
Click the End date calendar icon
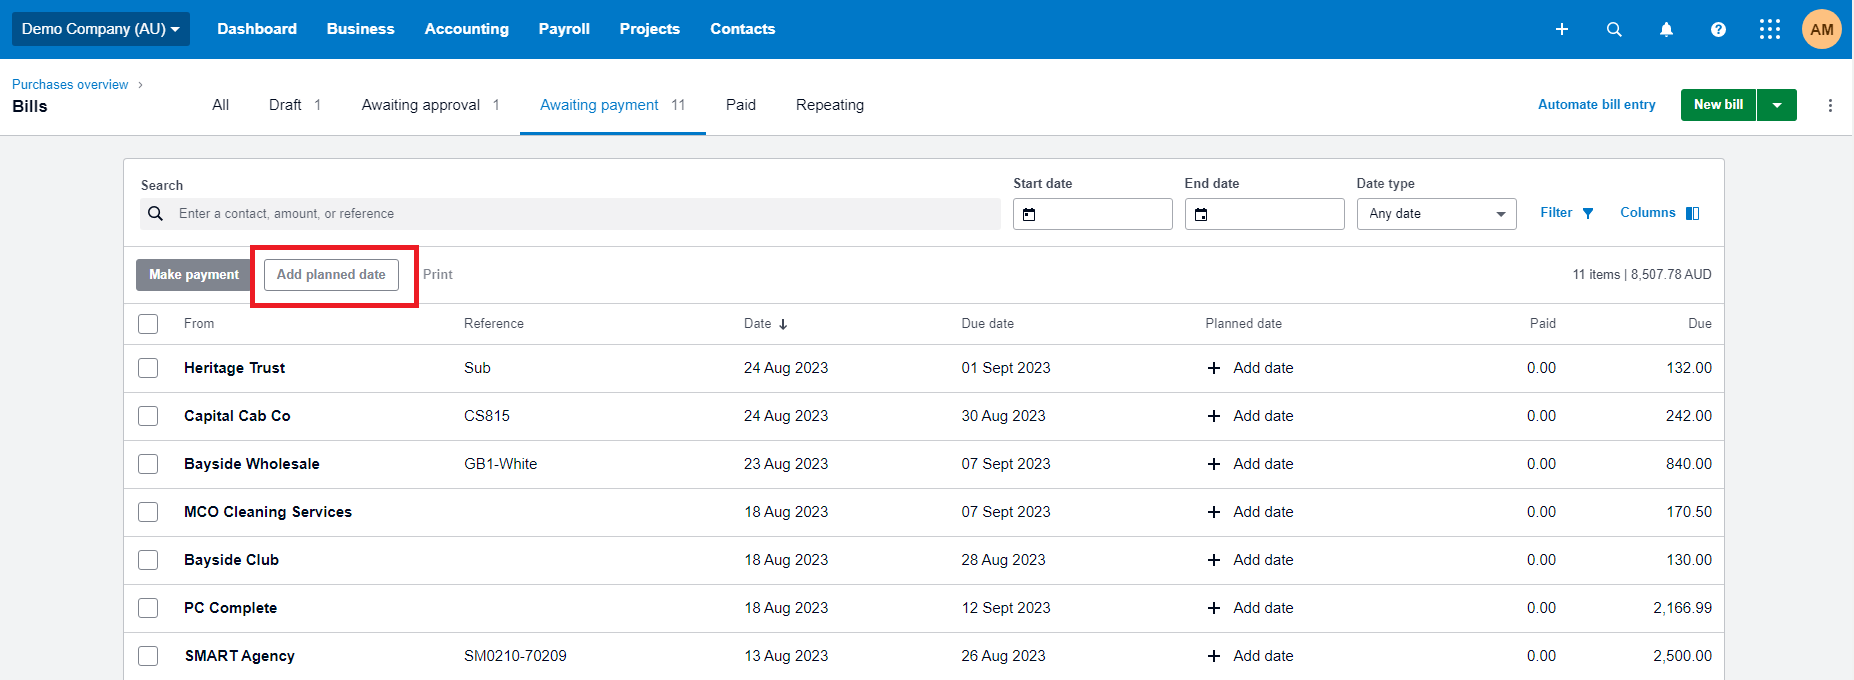[1201, 214]
